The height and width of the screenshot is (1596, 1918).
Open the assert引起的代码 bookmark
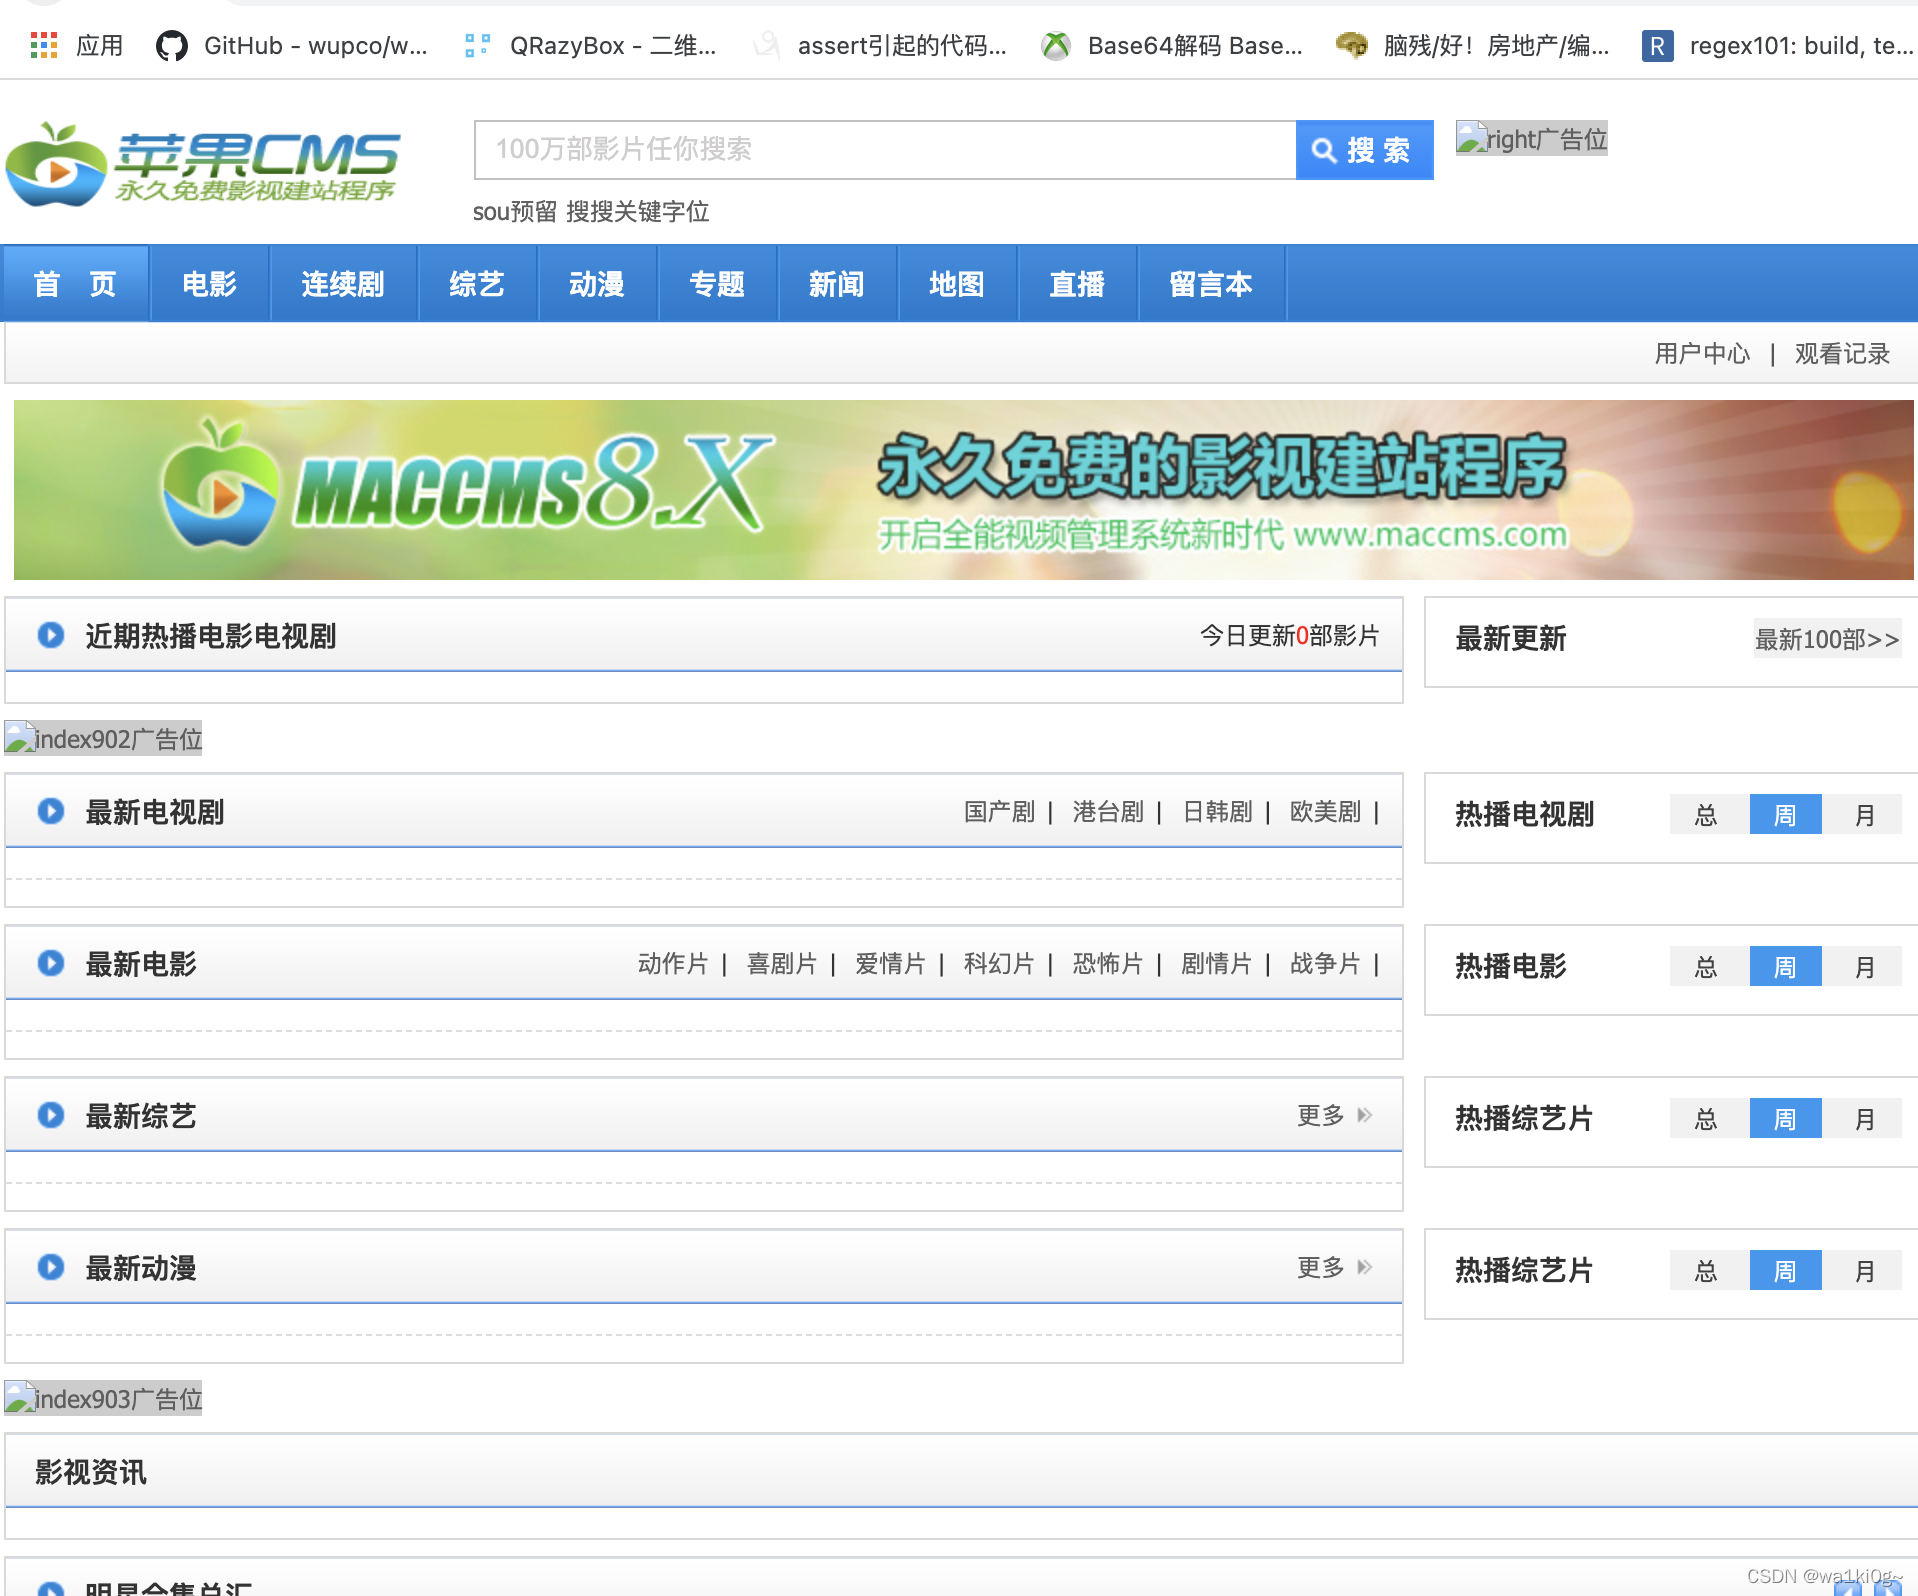(x=880, y=45)
